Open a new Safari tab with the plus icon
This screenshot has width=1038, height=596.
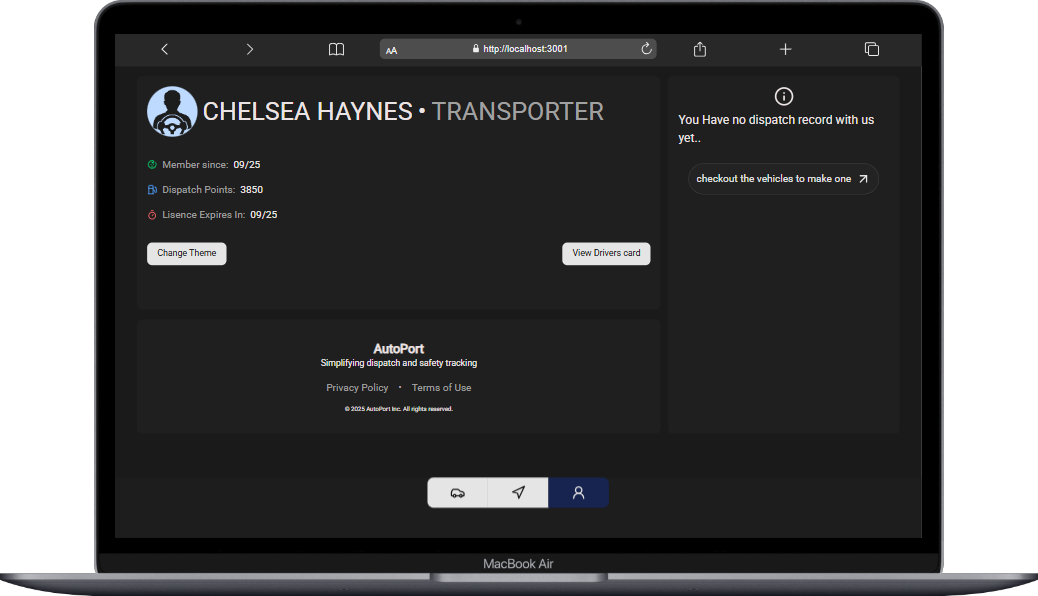785,48
